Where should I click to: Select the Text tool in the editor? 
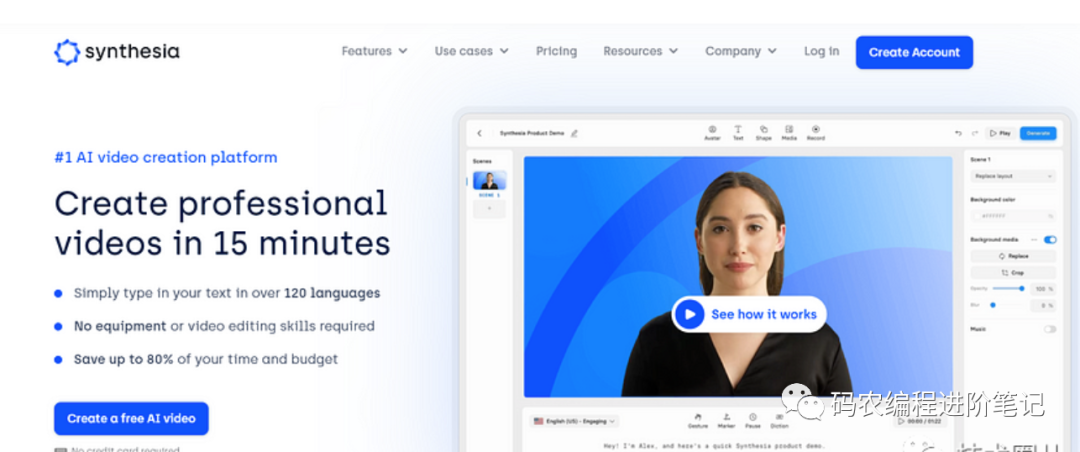point(738,133)
